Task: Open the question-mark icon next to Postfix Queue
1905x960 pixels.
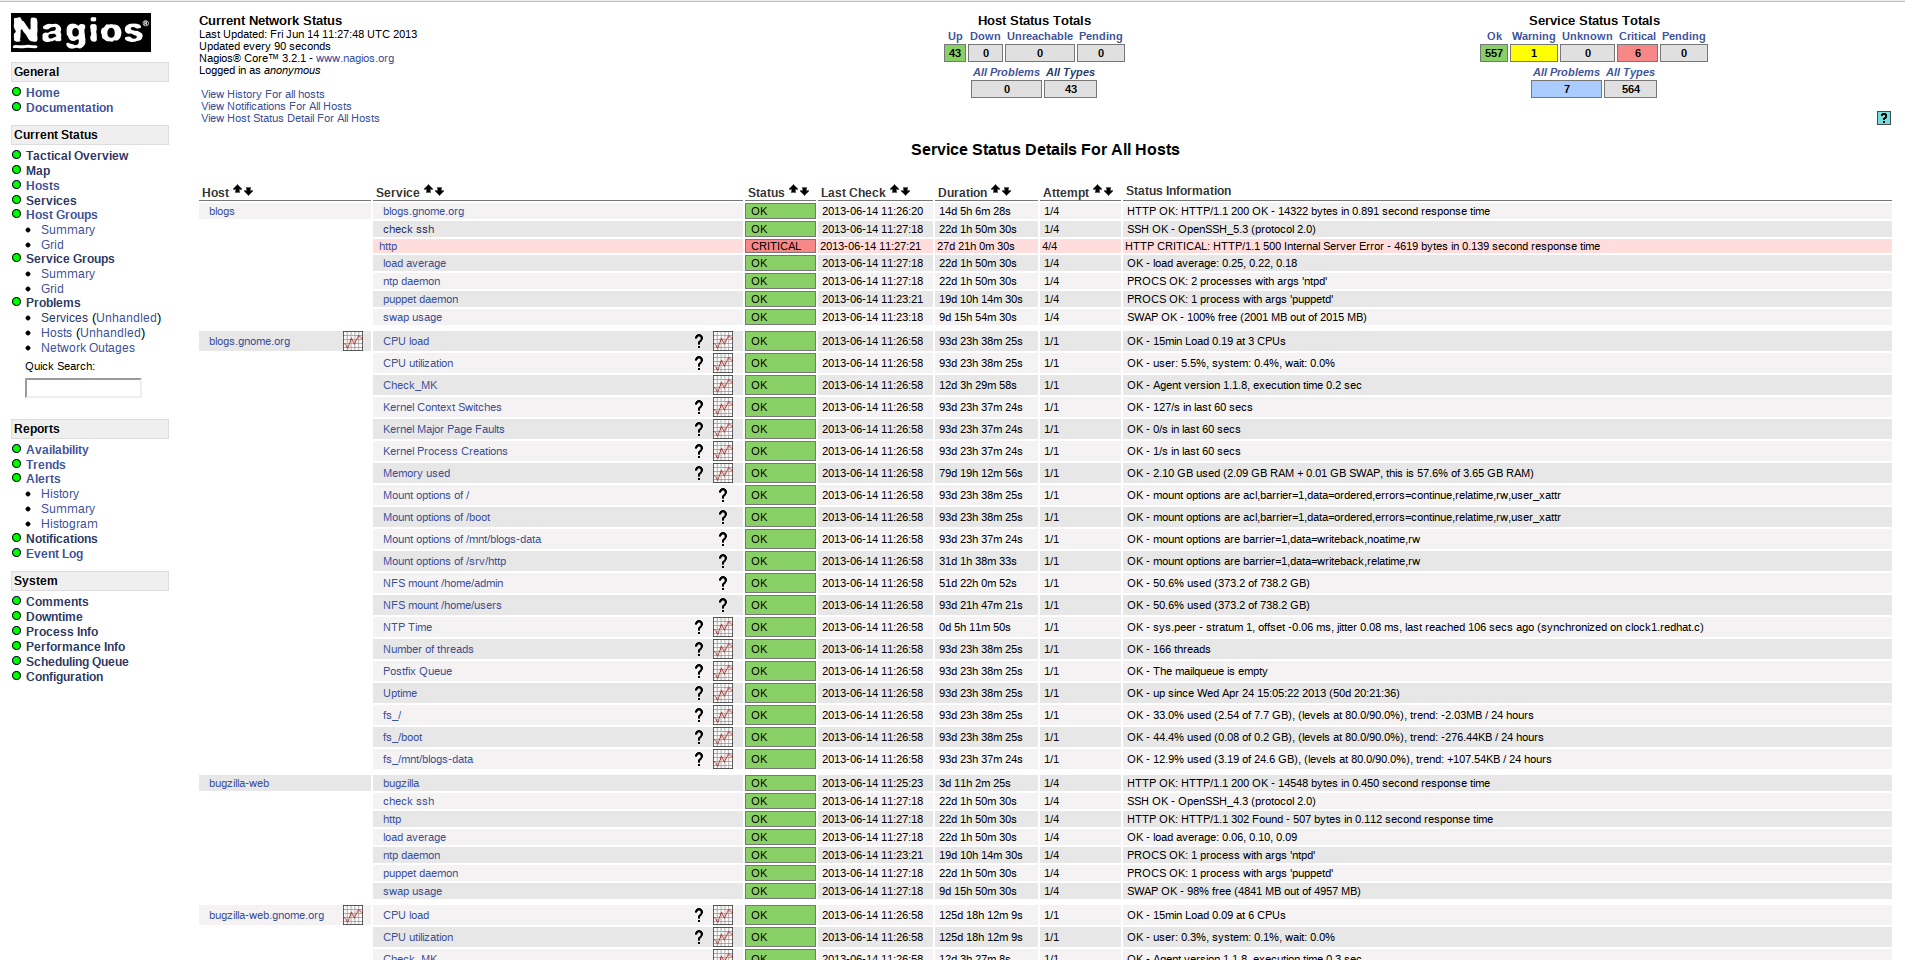Action: [x=699, y=671]
